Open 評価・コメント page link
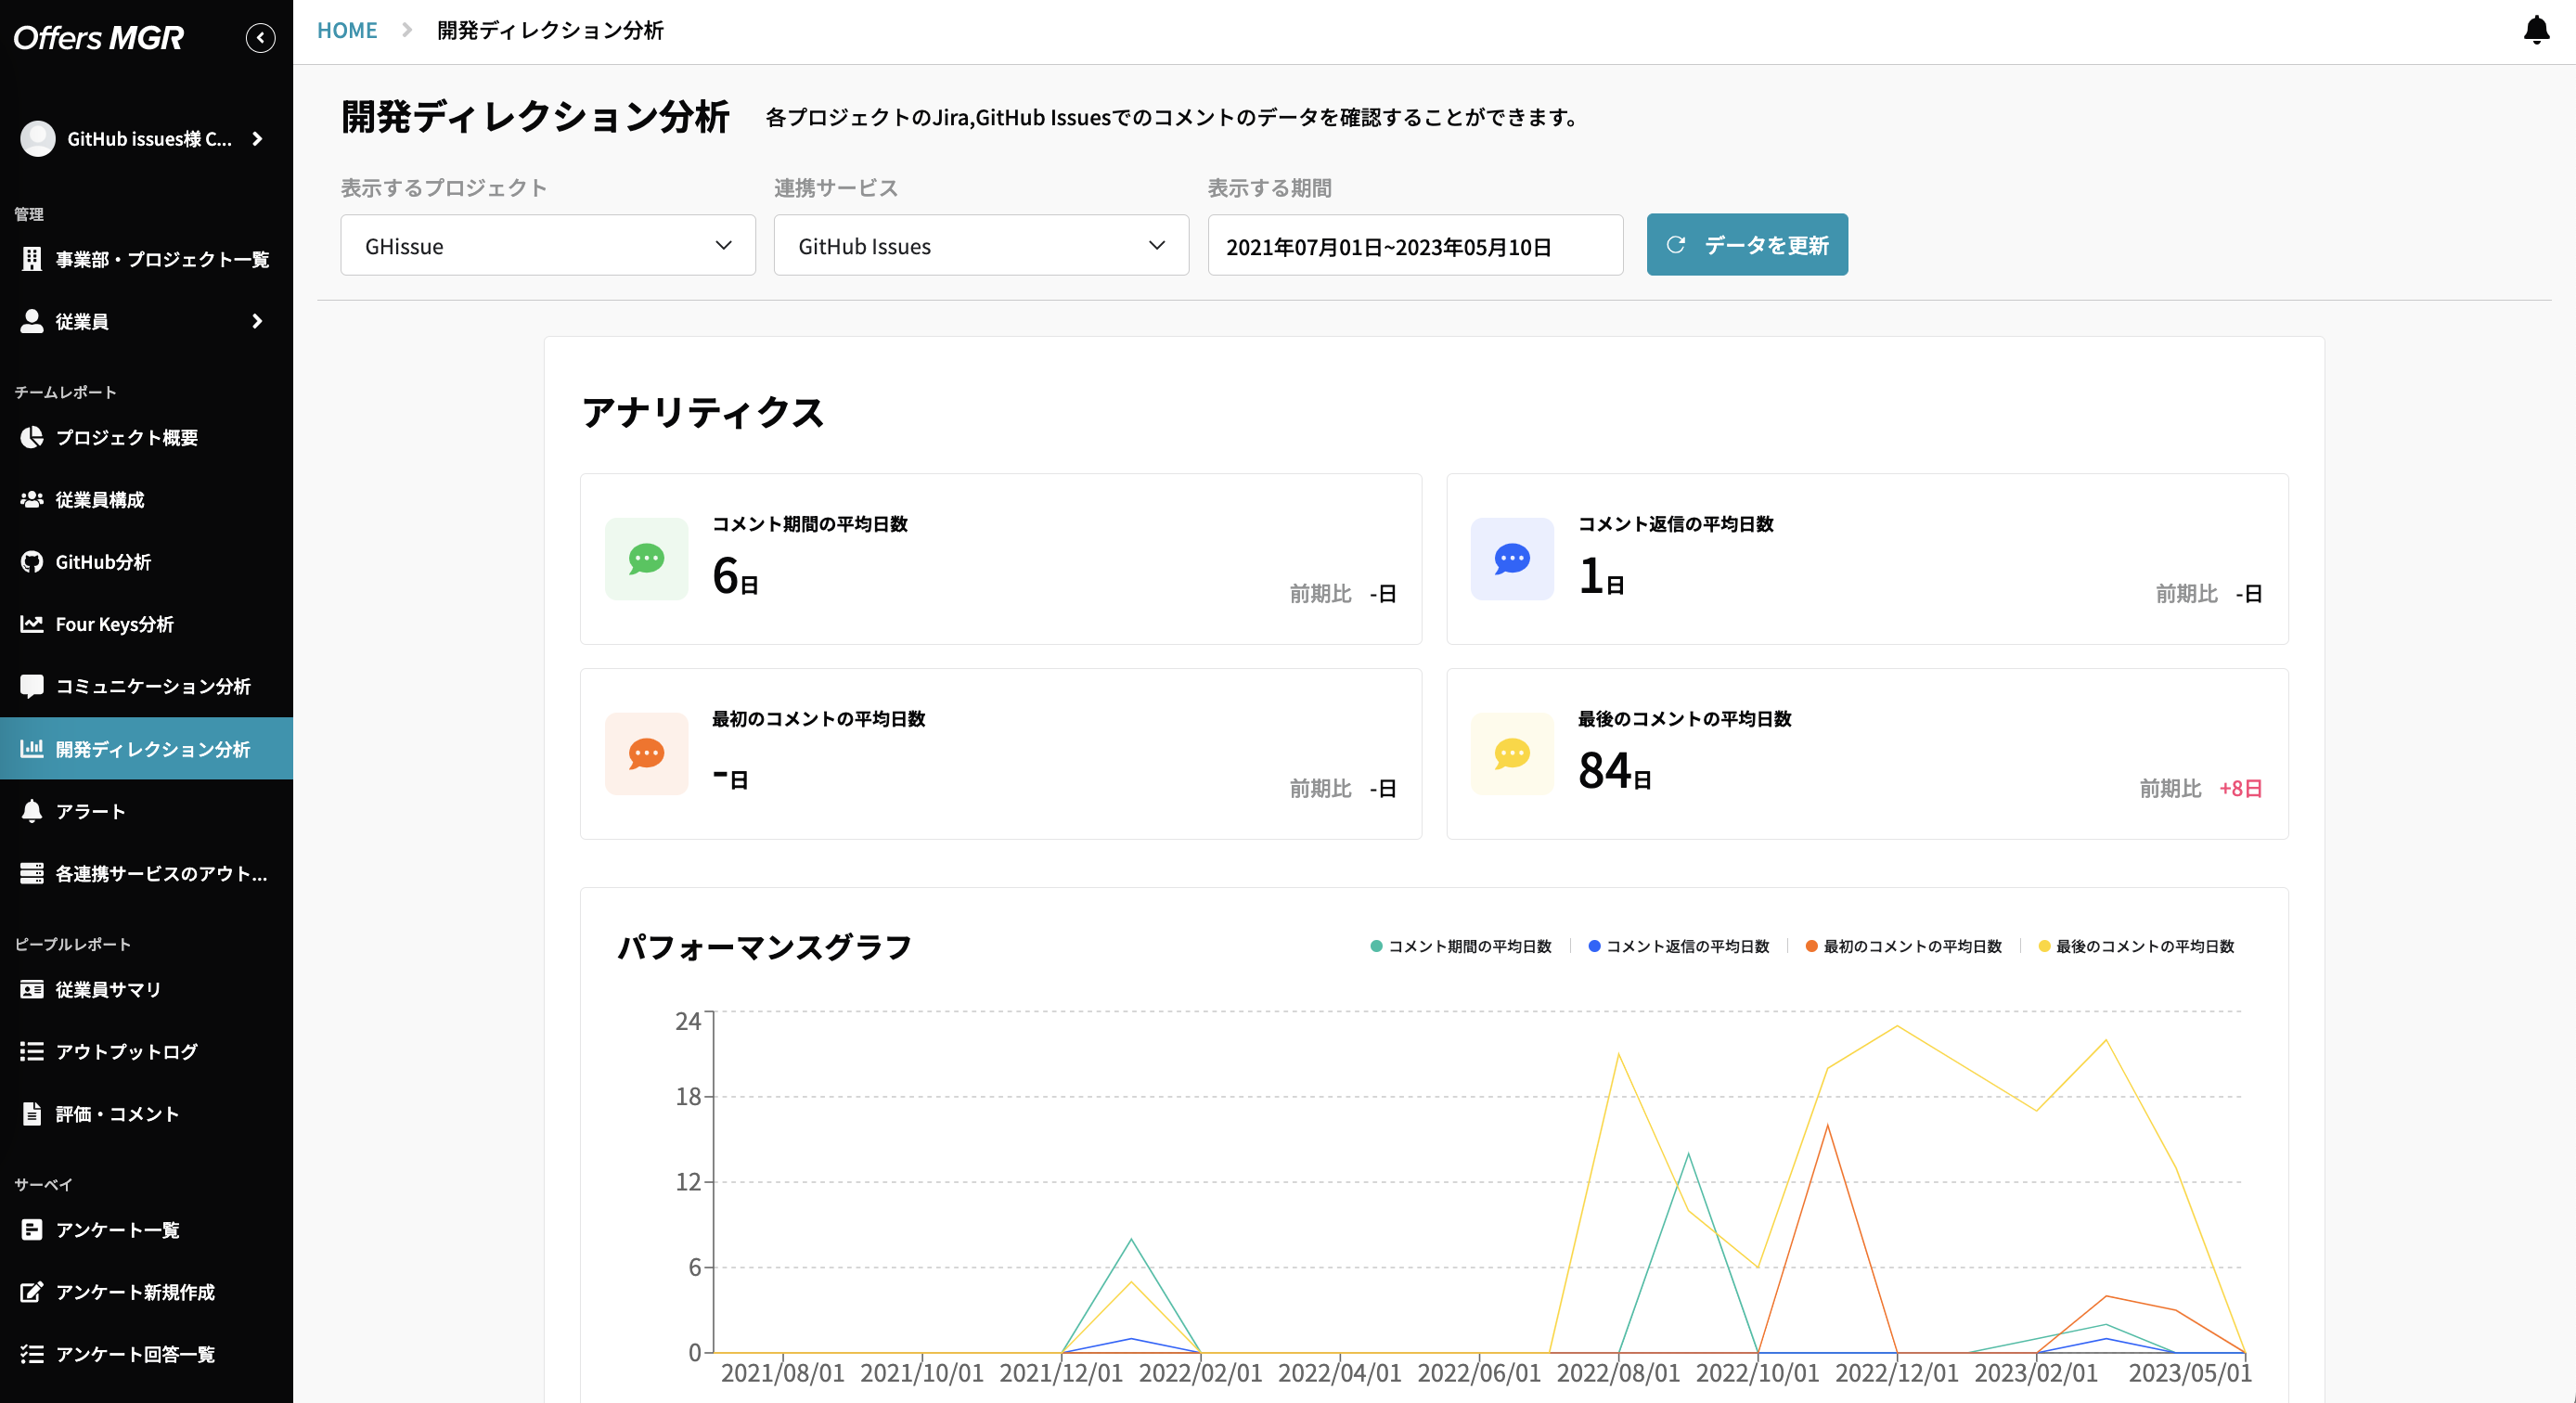The height and width of the screenshot is (1403, 2576). click(146, 1113)
